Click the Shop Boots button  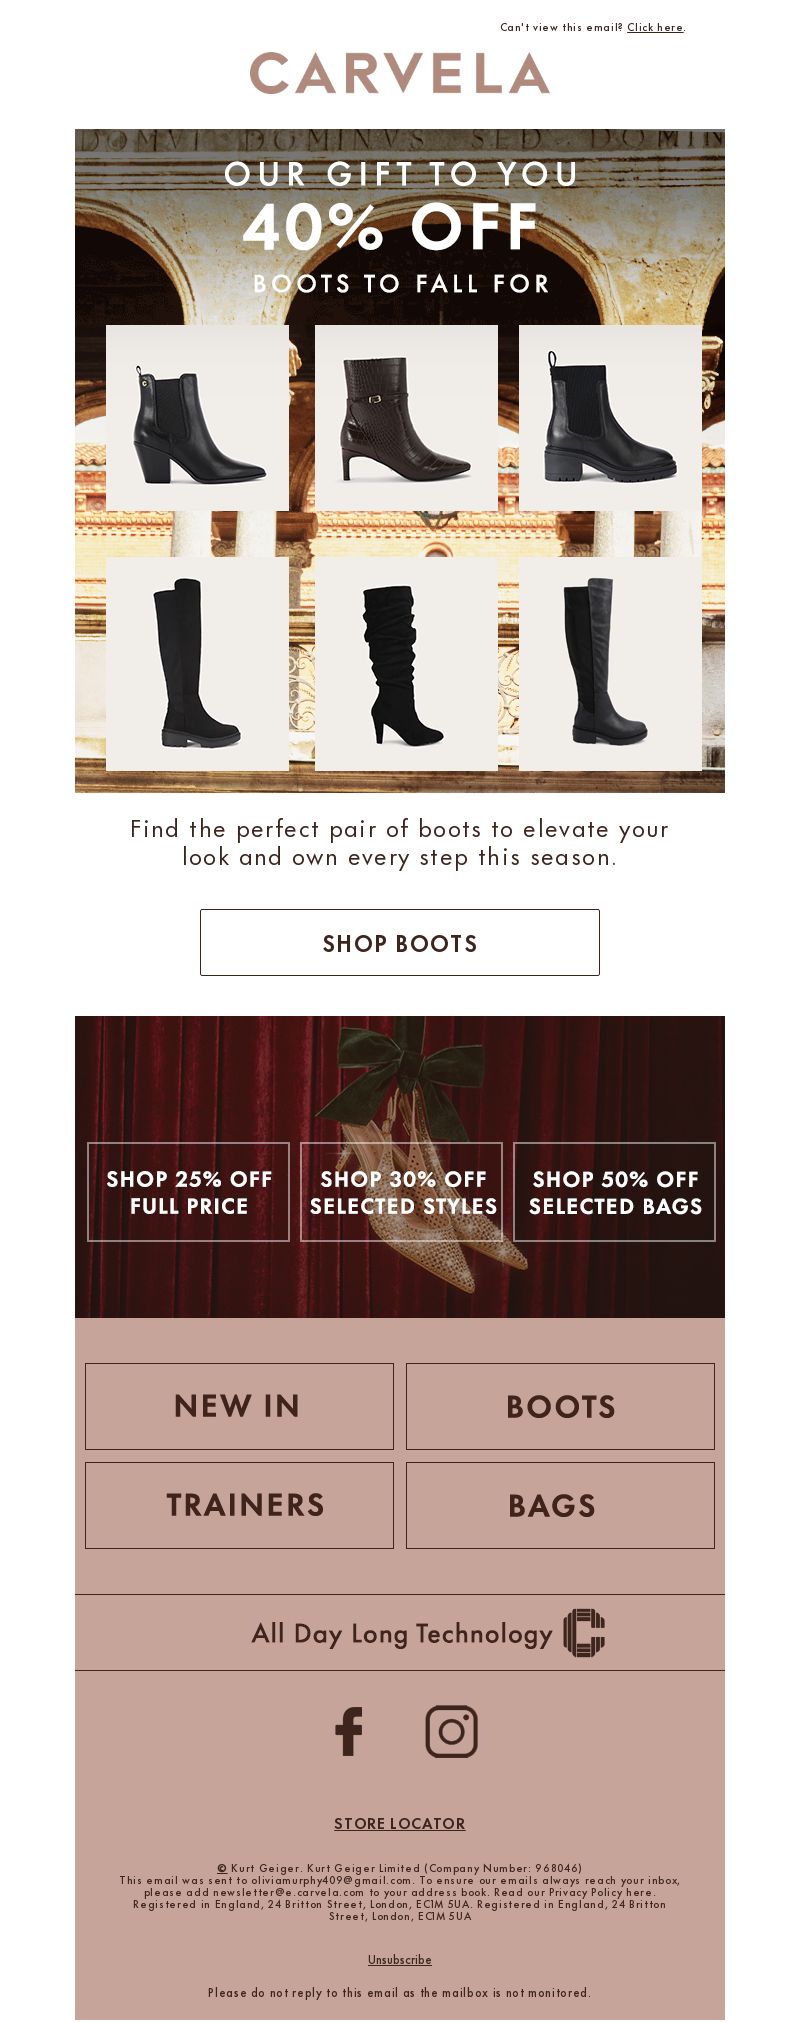pos(400,942)
